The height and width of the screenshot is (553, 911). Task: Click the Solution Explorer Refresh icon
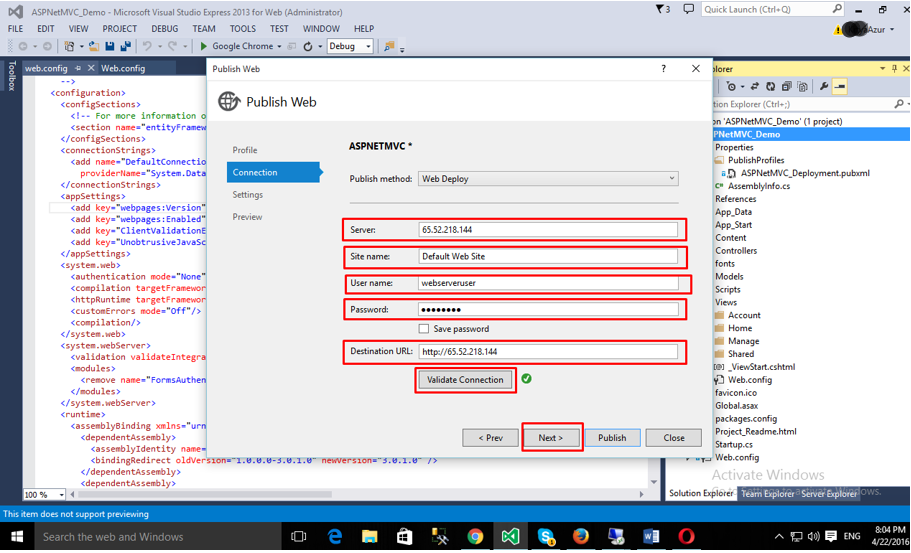770,87
